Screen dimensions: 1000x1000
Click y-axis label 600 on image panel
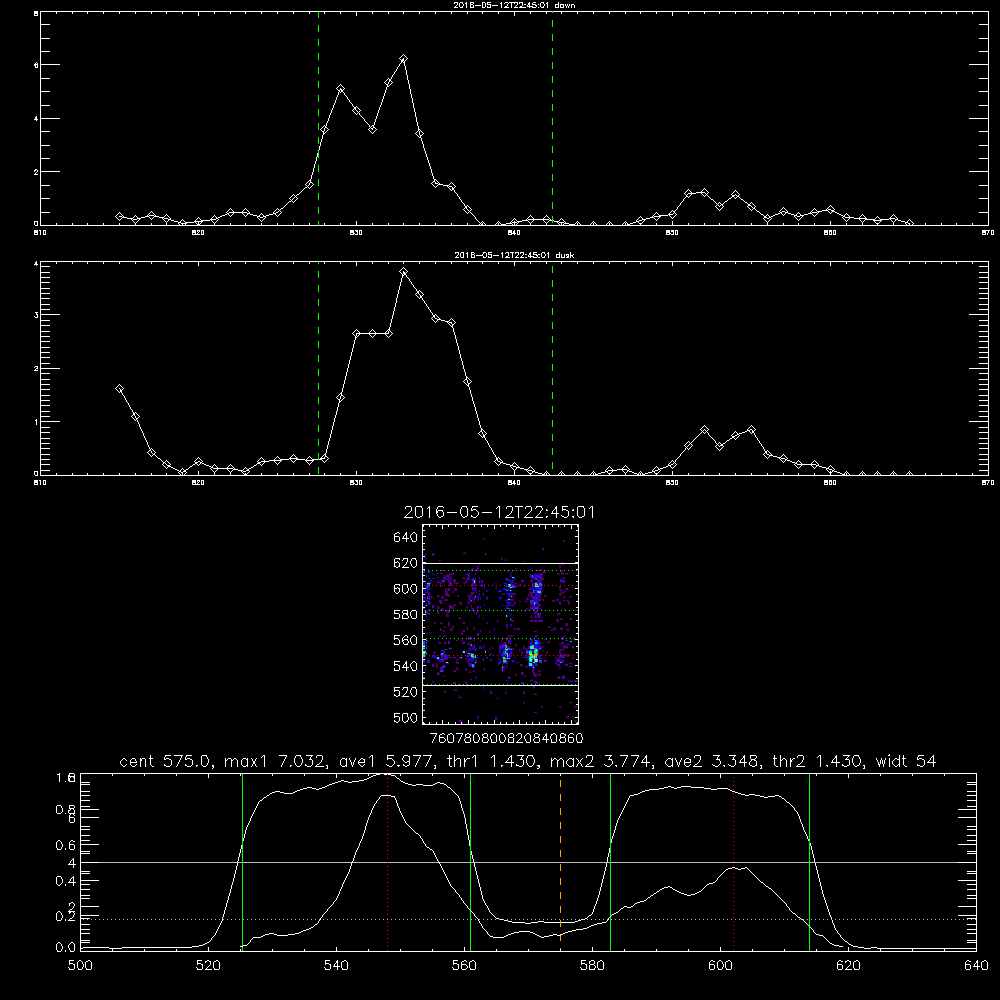405,589
